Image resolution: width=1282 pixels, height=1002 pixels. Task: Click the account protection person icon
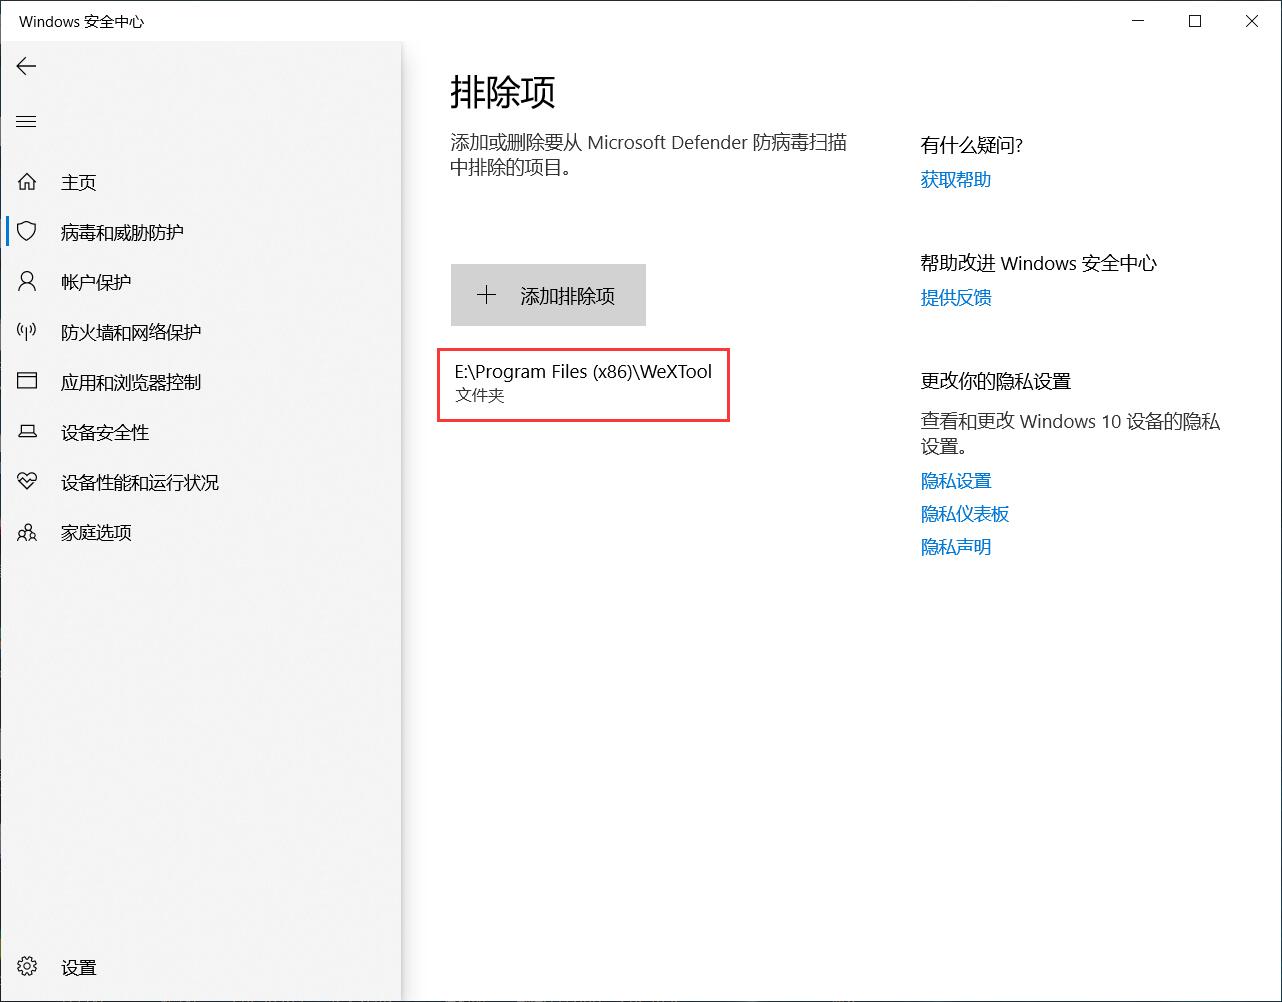(x=27, y=282)
